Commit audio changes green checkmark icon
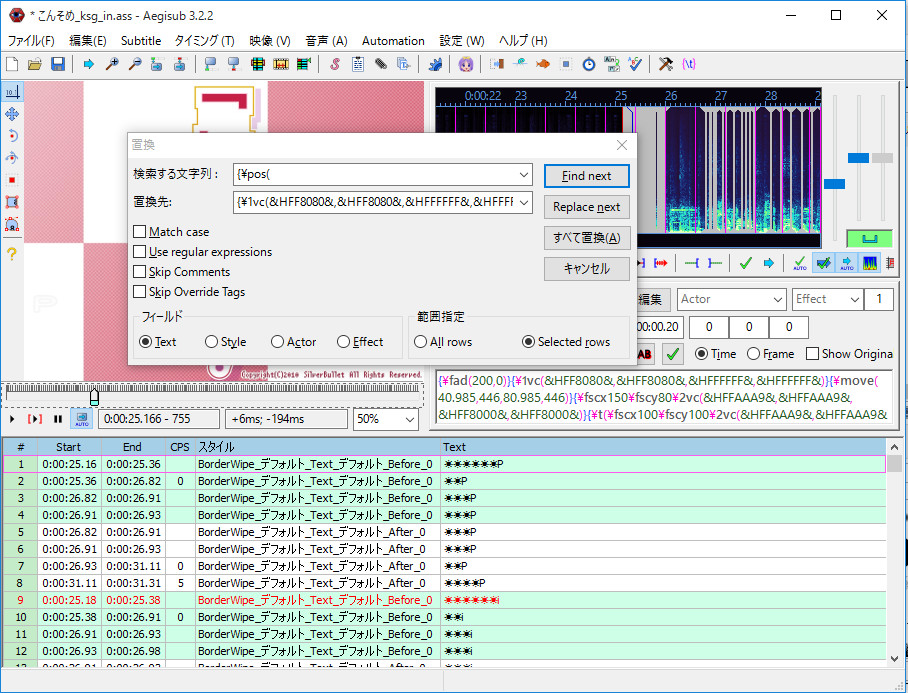The image size is (908, 693). (746, 263)
